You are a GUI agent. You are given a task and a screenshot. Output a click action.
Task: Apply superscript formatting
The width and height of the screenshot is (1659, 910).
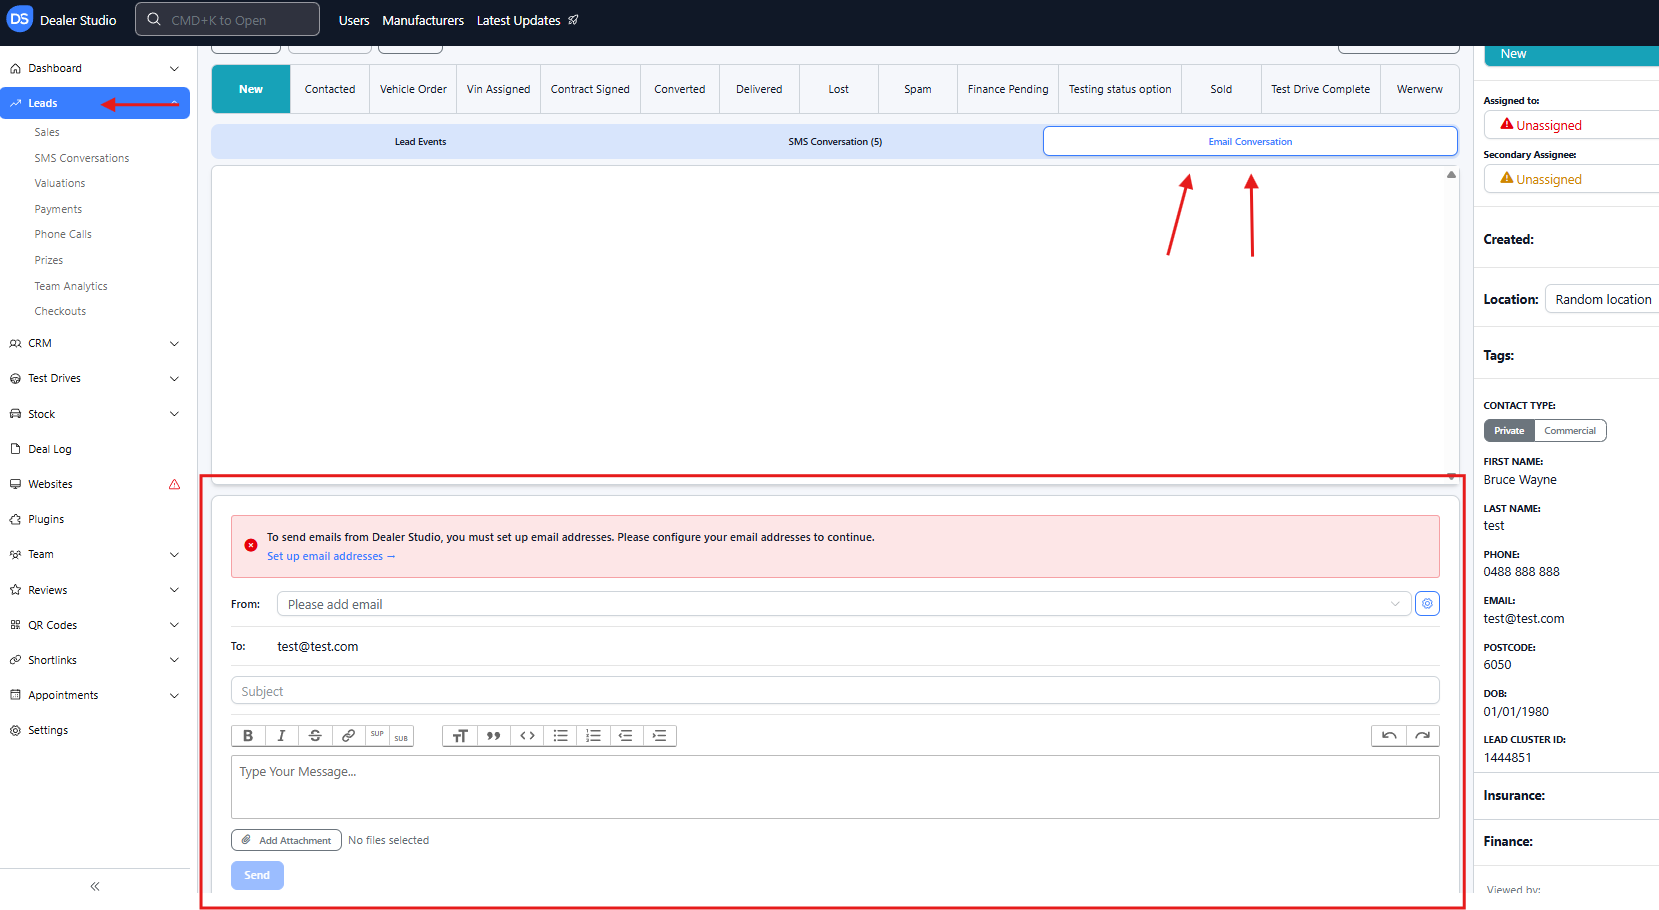pyautogui.click(x=377, y=736)
